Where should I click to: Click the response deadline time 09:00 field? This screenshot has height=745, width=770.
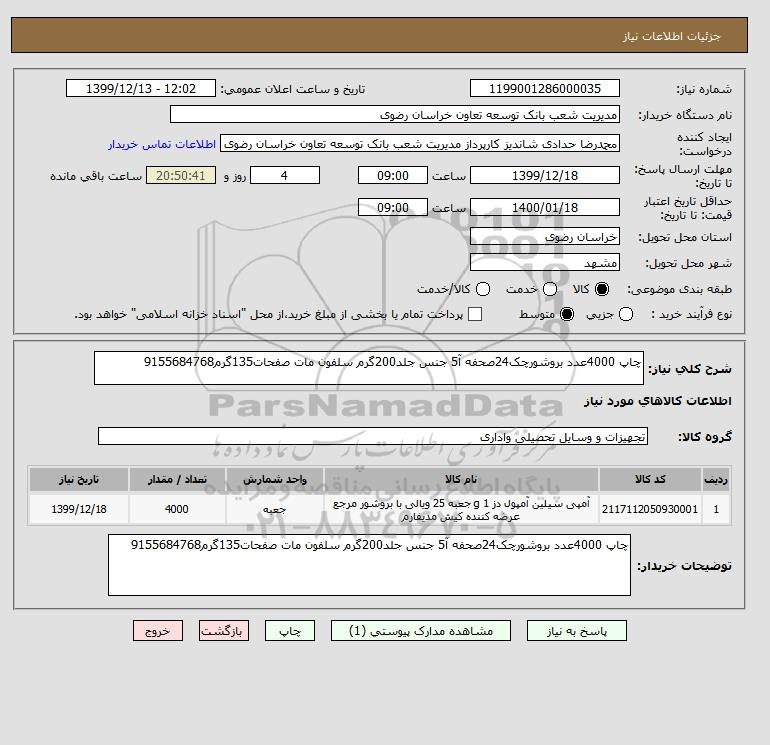(x=393, y=175)
